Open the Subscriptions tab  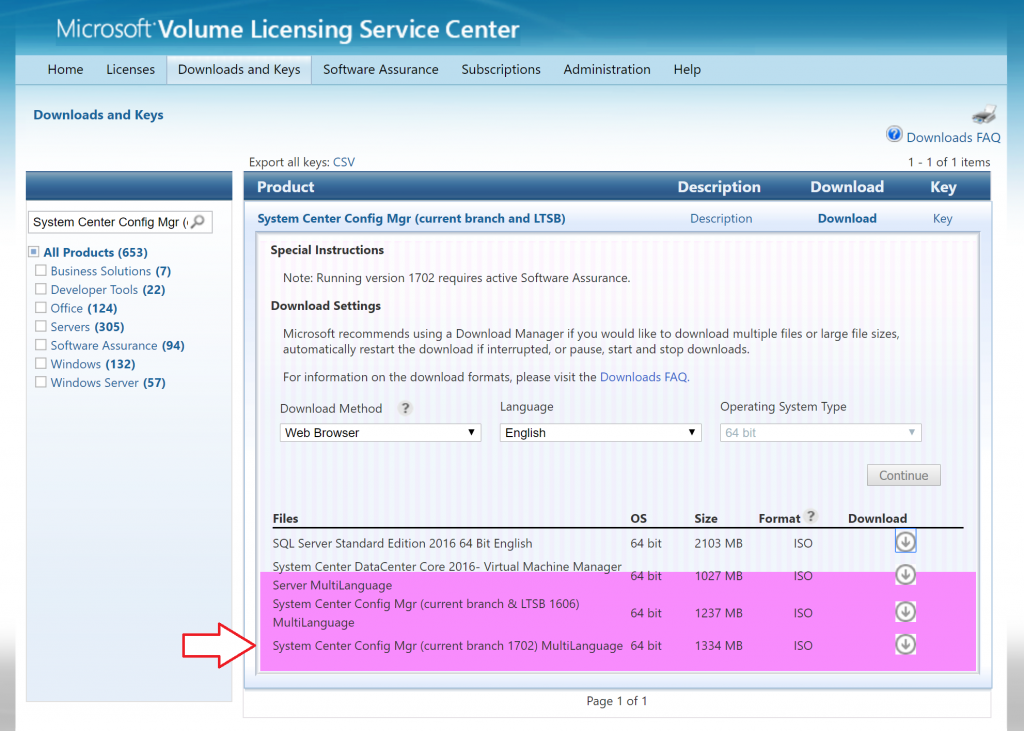(x=501, y=69)
